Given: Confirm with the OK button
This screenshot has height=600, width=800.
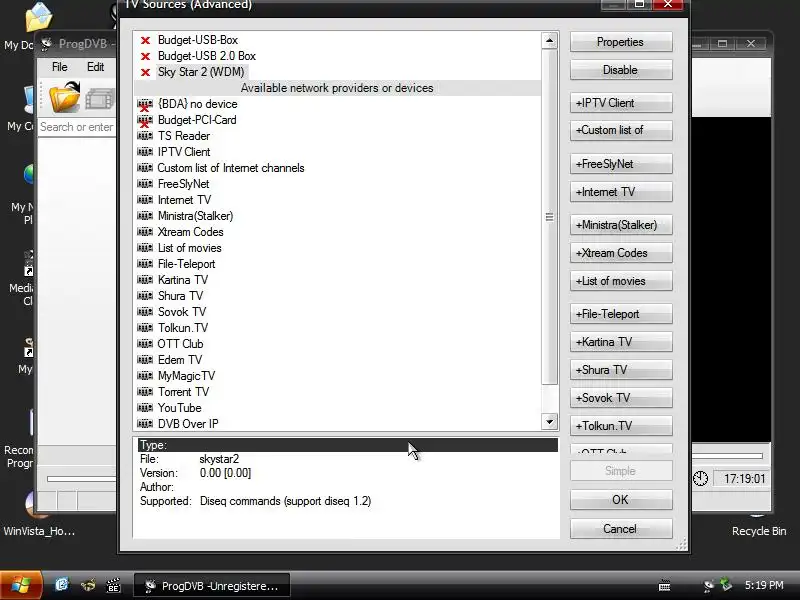Looking at the screenshot, I should [x=620, y=500].
